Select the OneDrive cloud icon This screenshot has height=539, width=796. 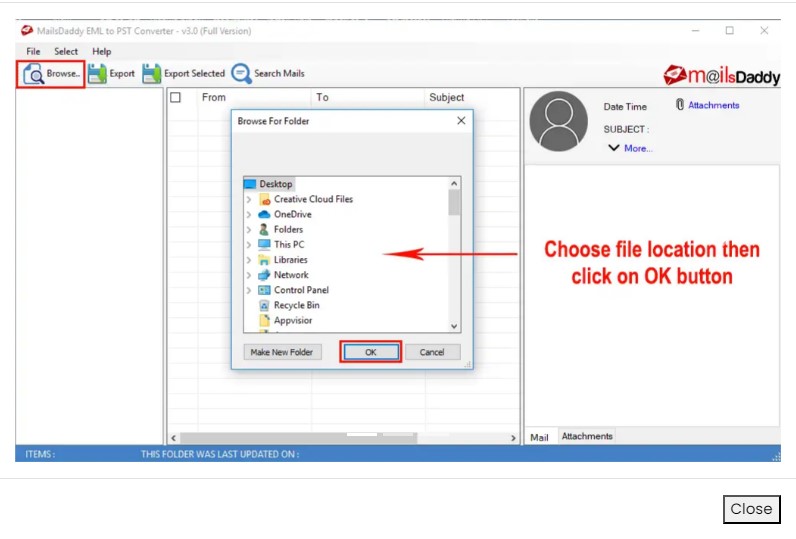click(x=264, y=214)
